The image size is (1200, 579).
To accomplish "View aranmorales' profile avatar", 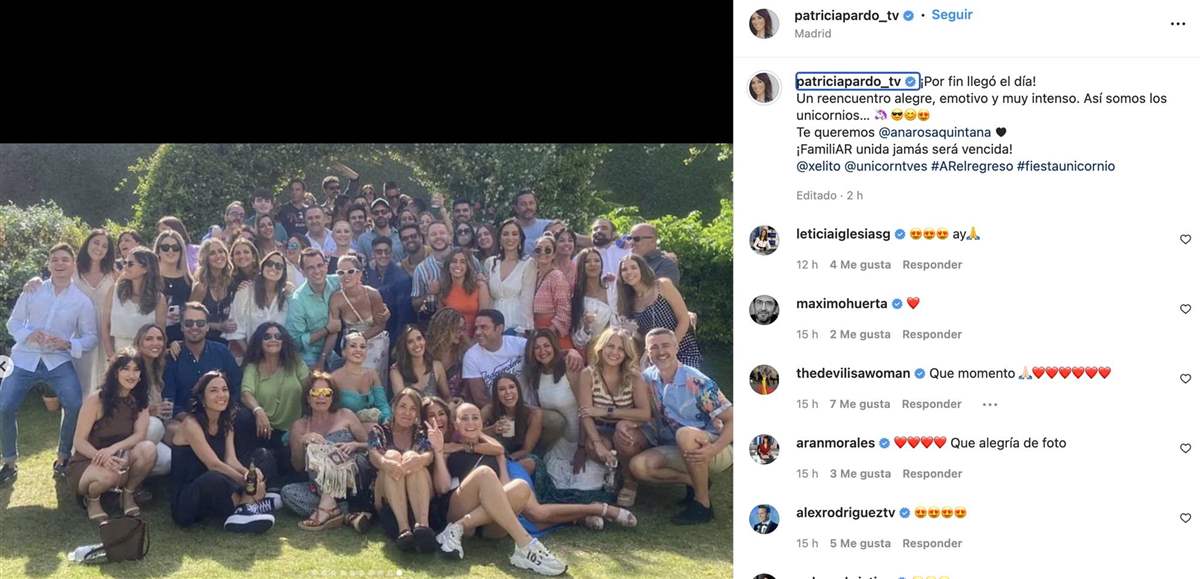I will (x=764, y=449).
